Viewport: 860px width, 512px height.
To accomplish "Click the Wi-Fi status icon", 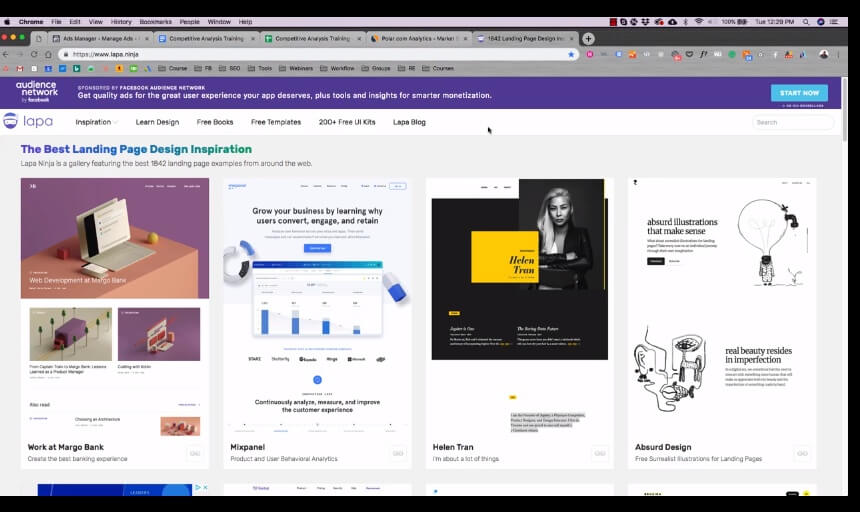I will [699, 22].
